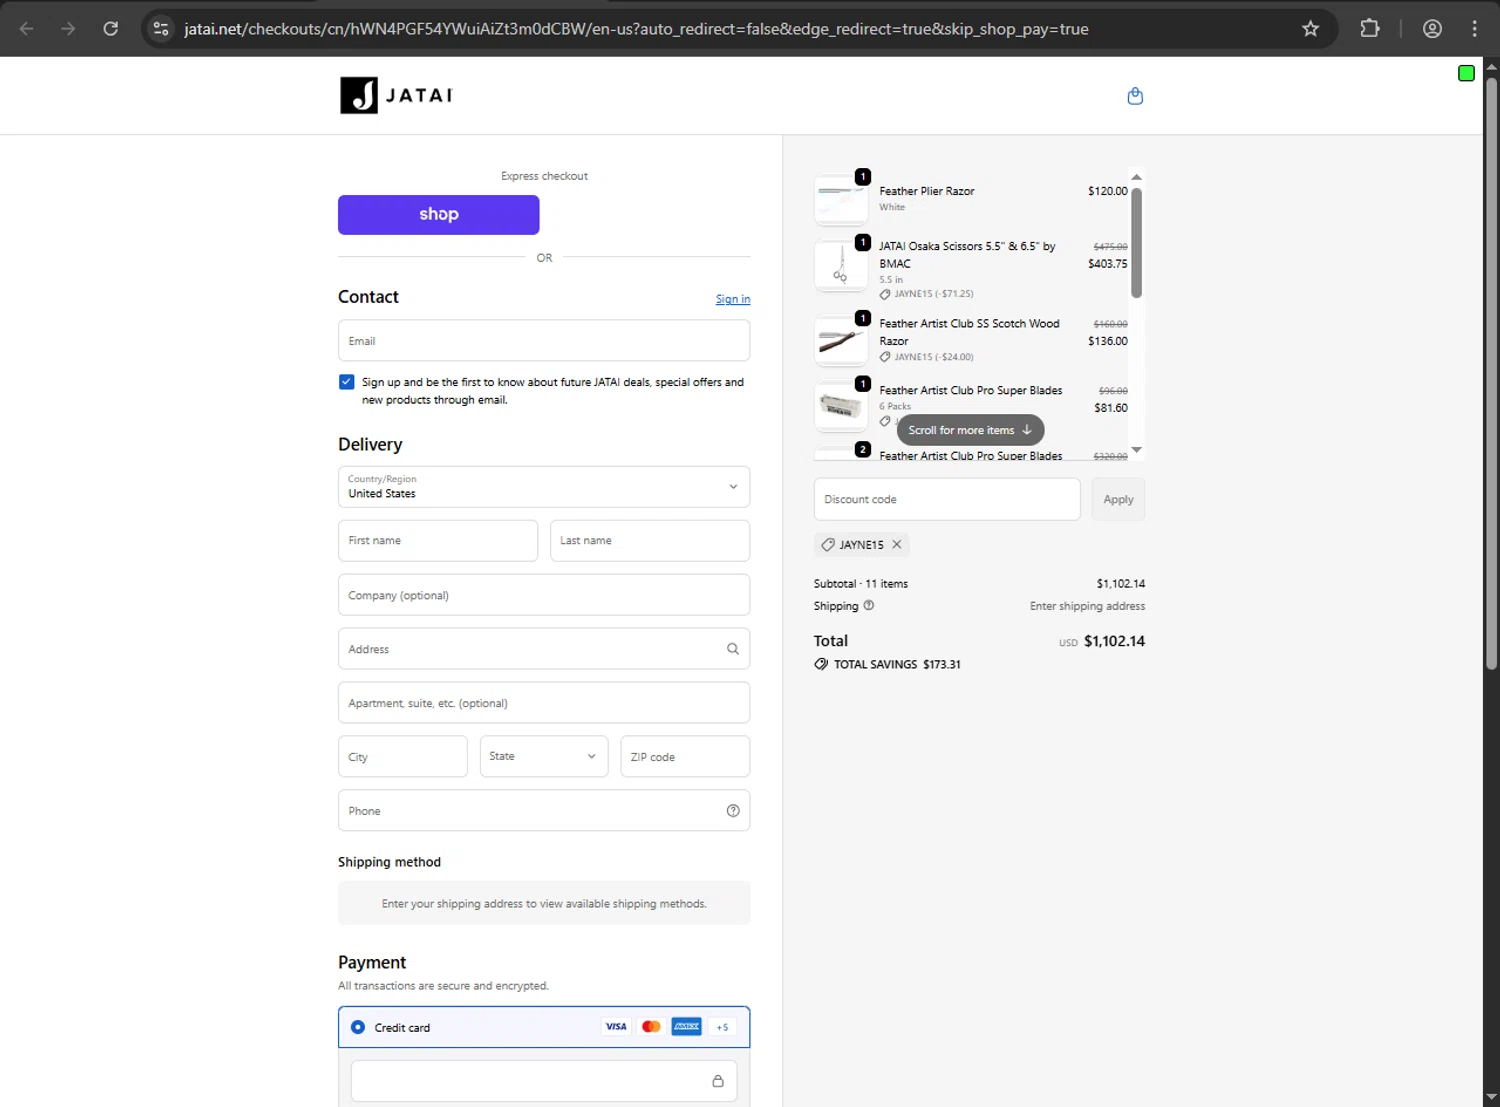Click the JATAI logo
Screen dimensions: 1500x1107
click(396, 95)
